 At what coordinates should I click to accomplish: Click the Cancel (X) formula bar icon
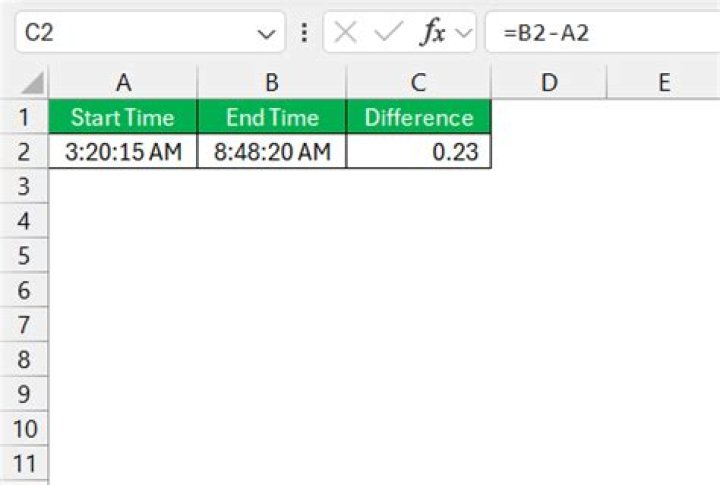(x=345, y=32)
